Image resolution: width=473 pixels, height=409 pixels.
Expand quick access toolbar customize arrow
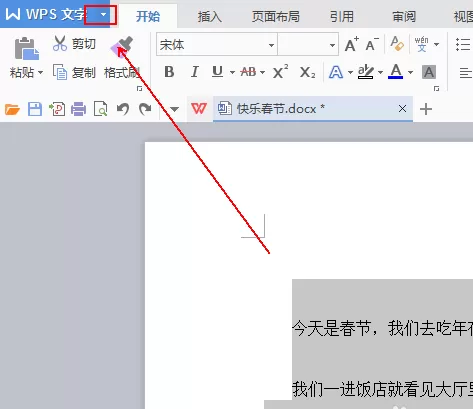tap(174, 109)
